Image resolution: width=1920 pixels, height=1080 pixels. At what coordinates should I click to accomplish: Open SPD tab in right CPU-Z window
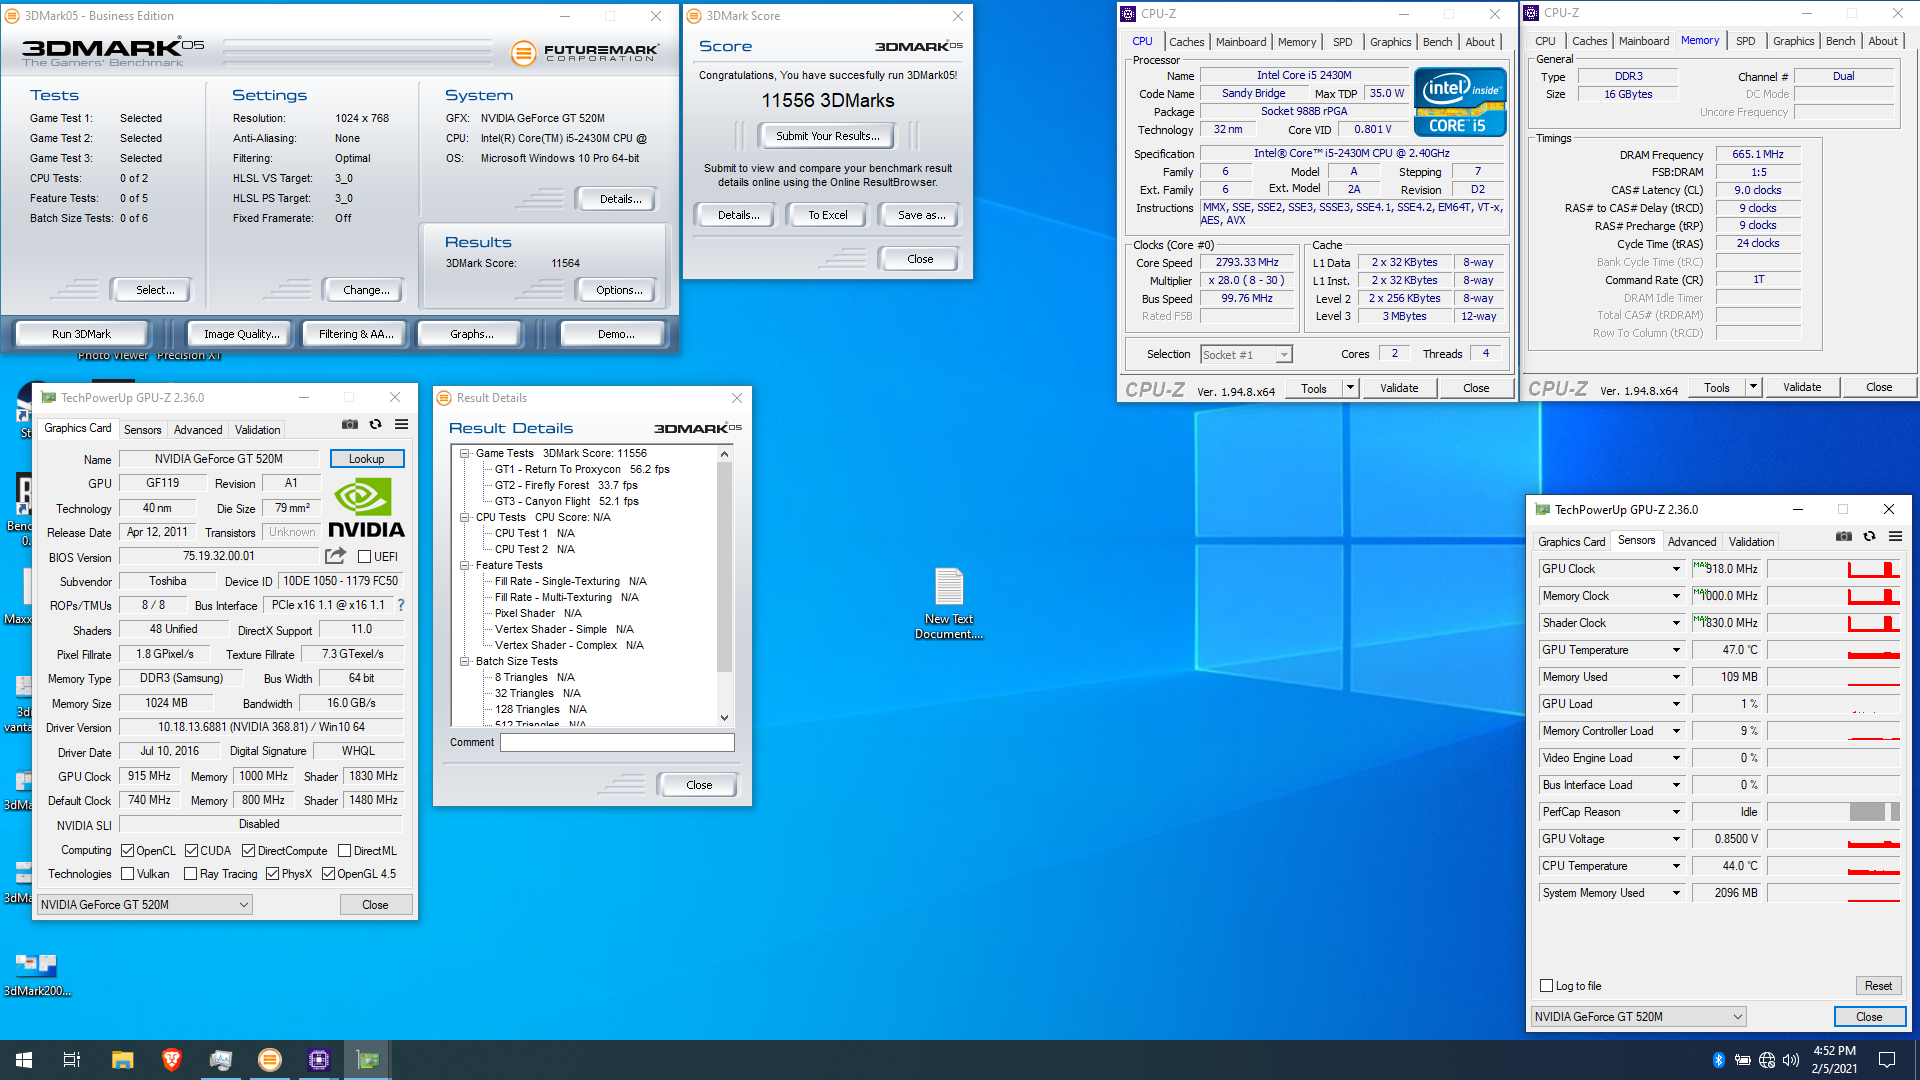pos(1745,41)
